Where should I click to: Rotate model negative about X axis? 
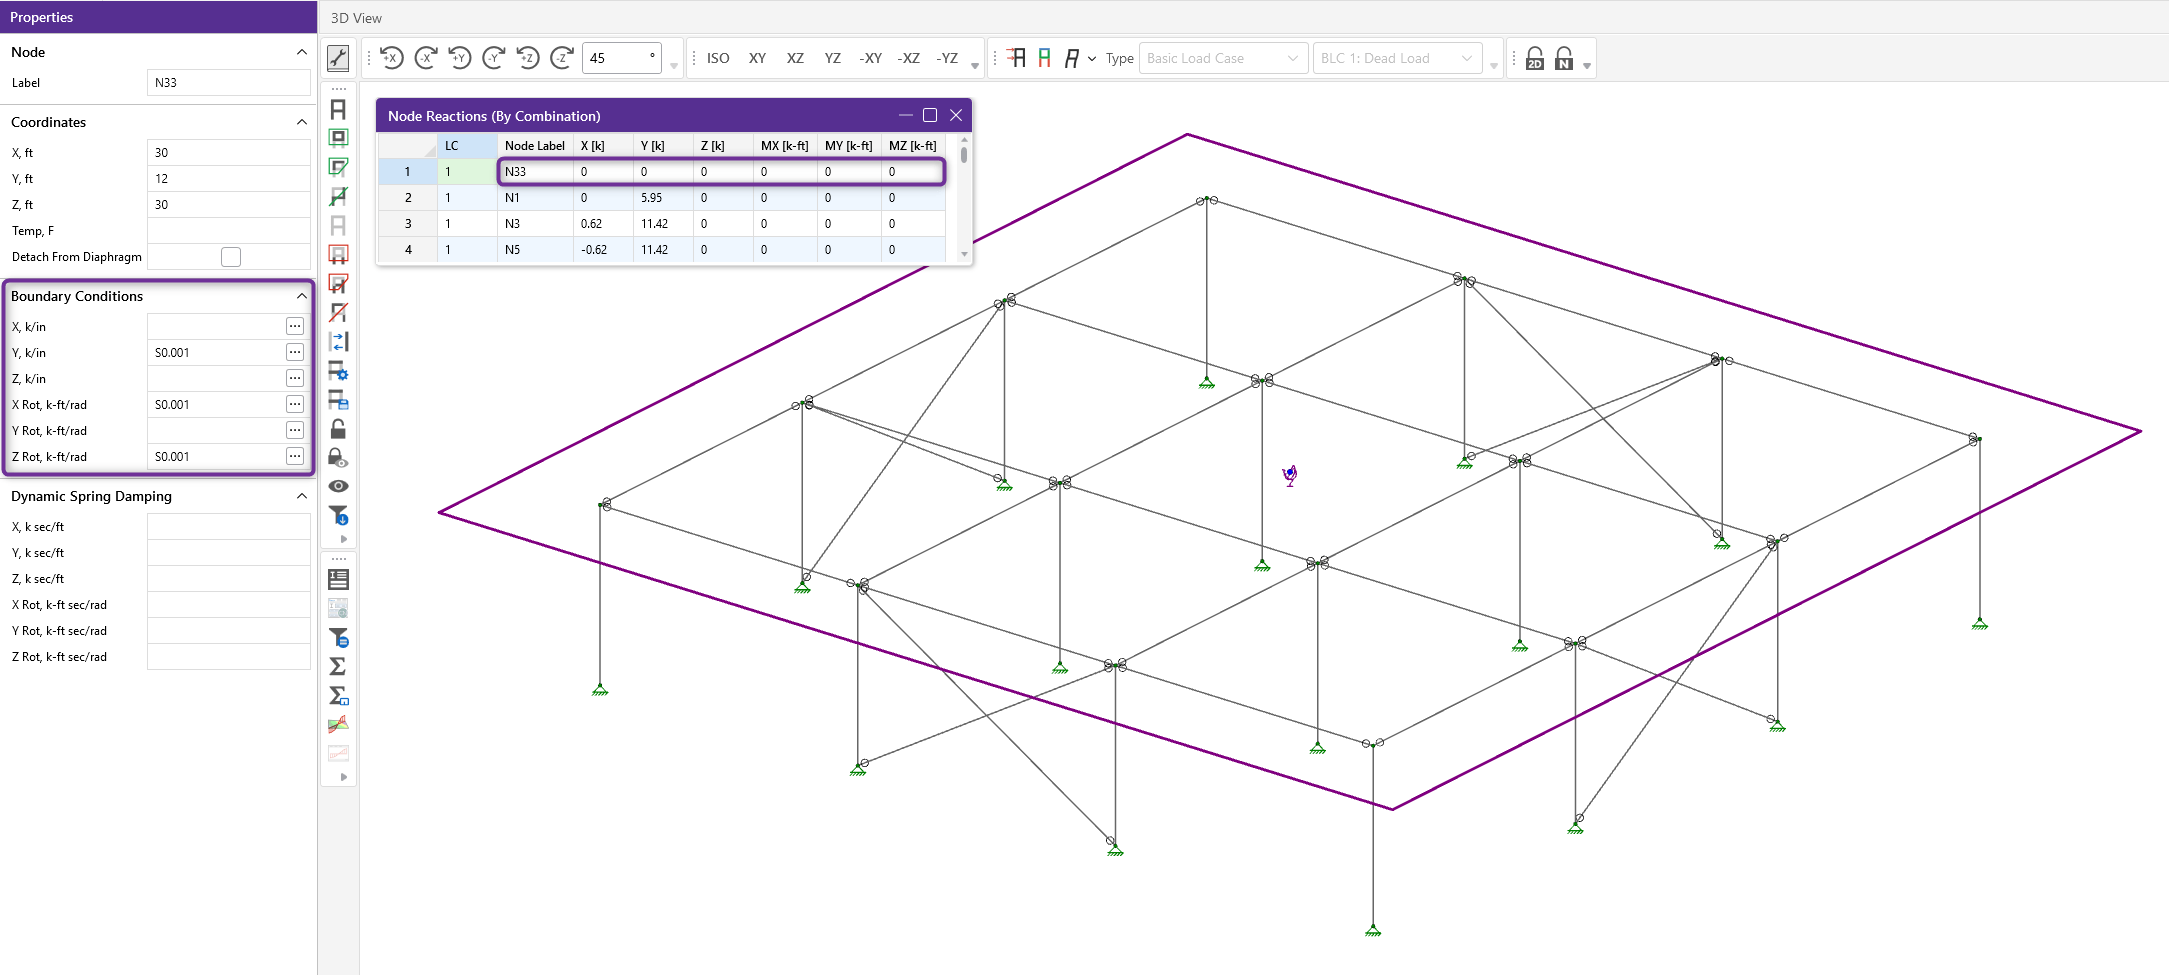point(426,58)
